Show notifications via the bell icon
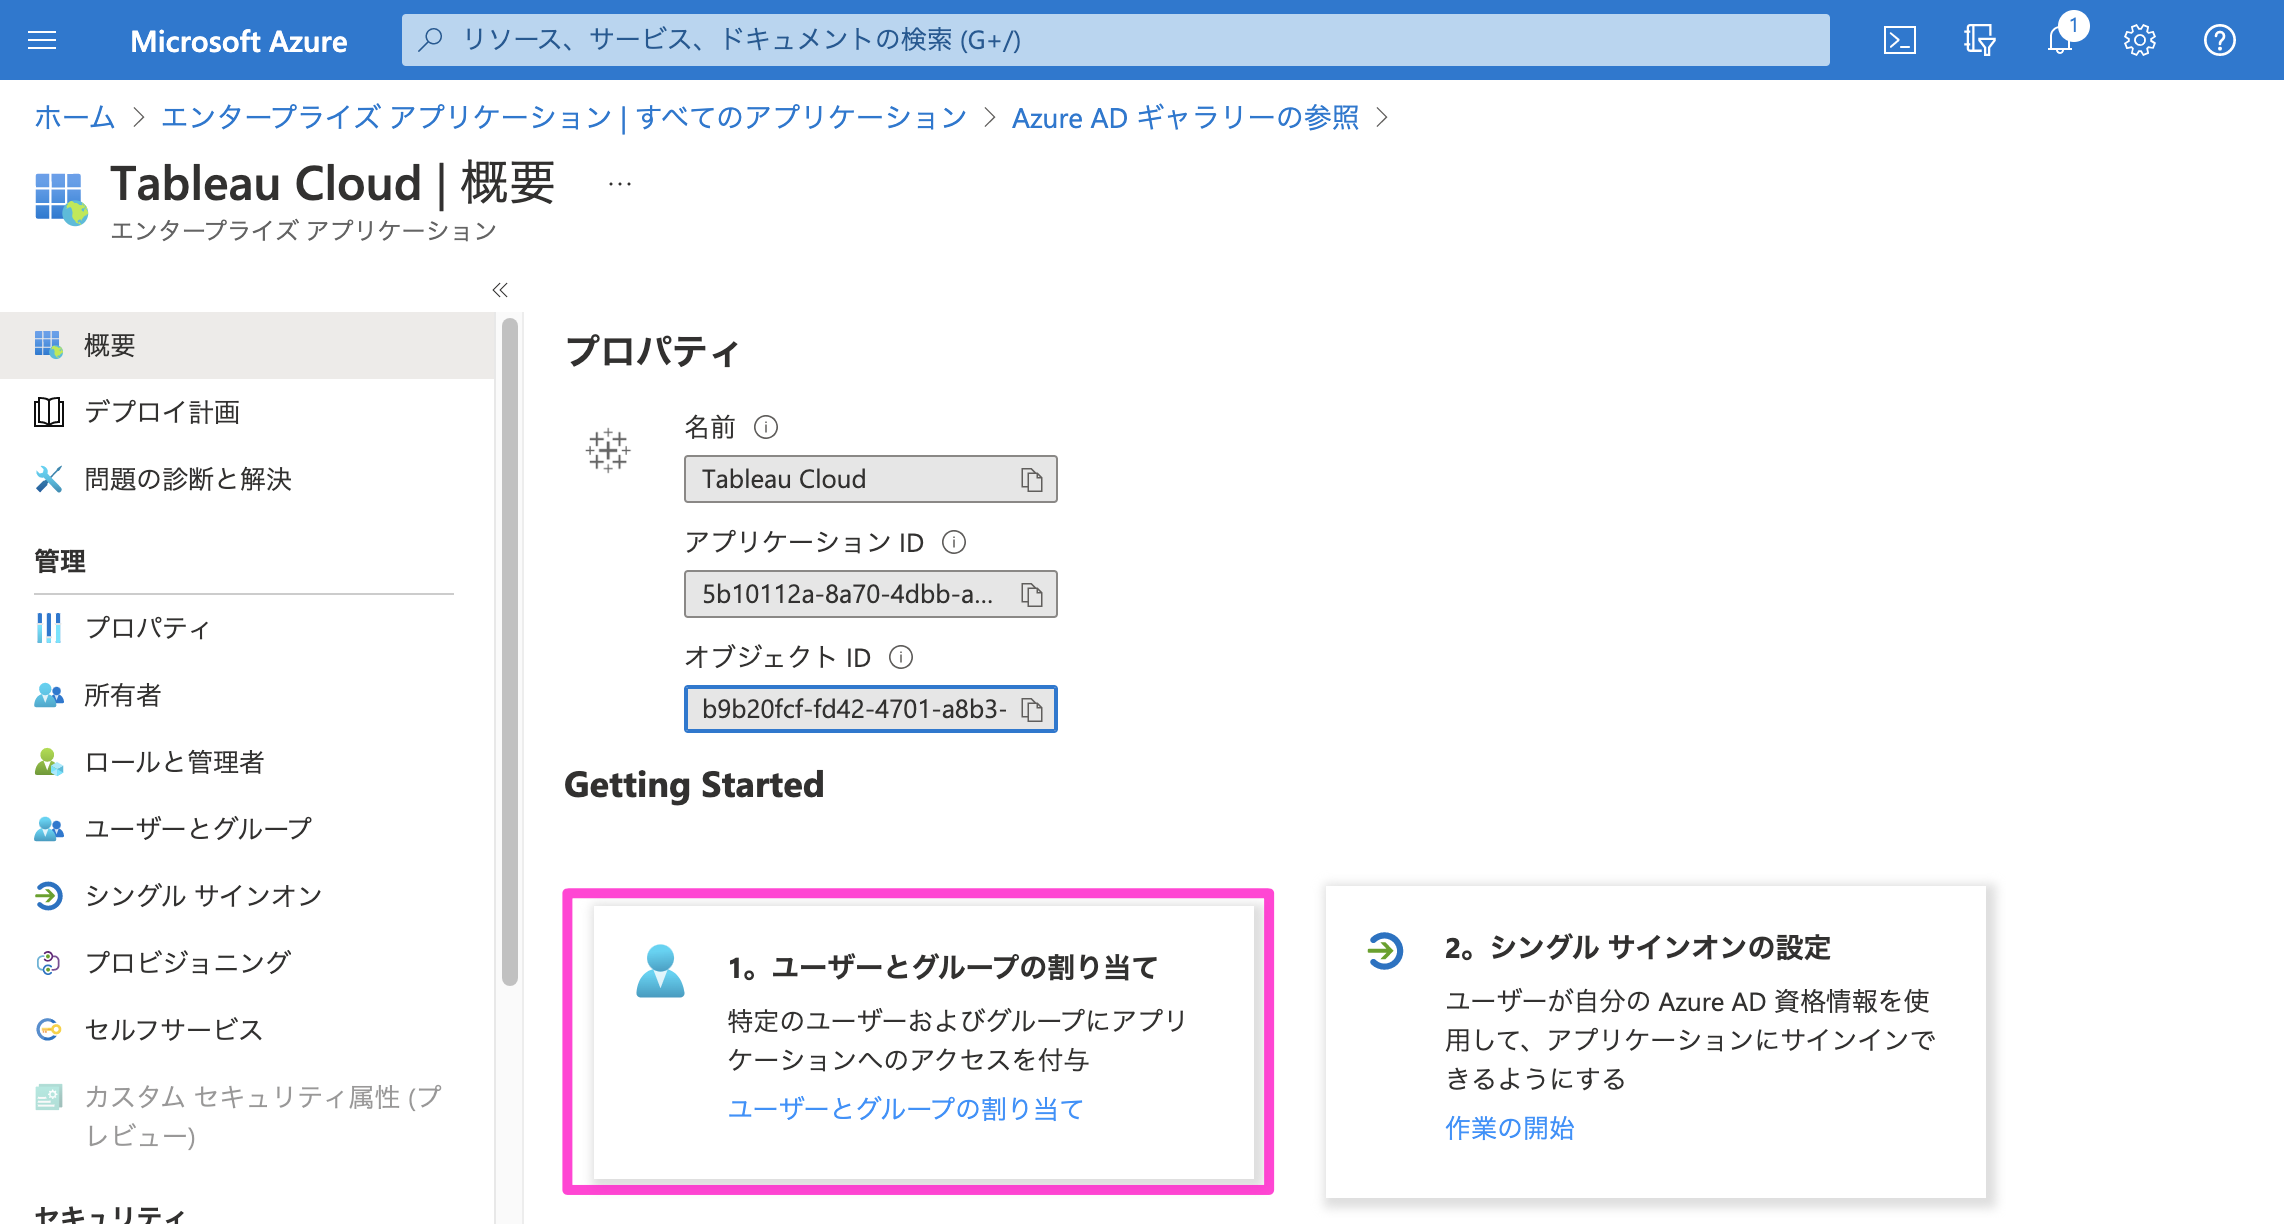 point(2059,40)
